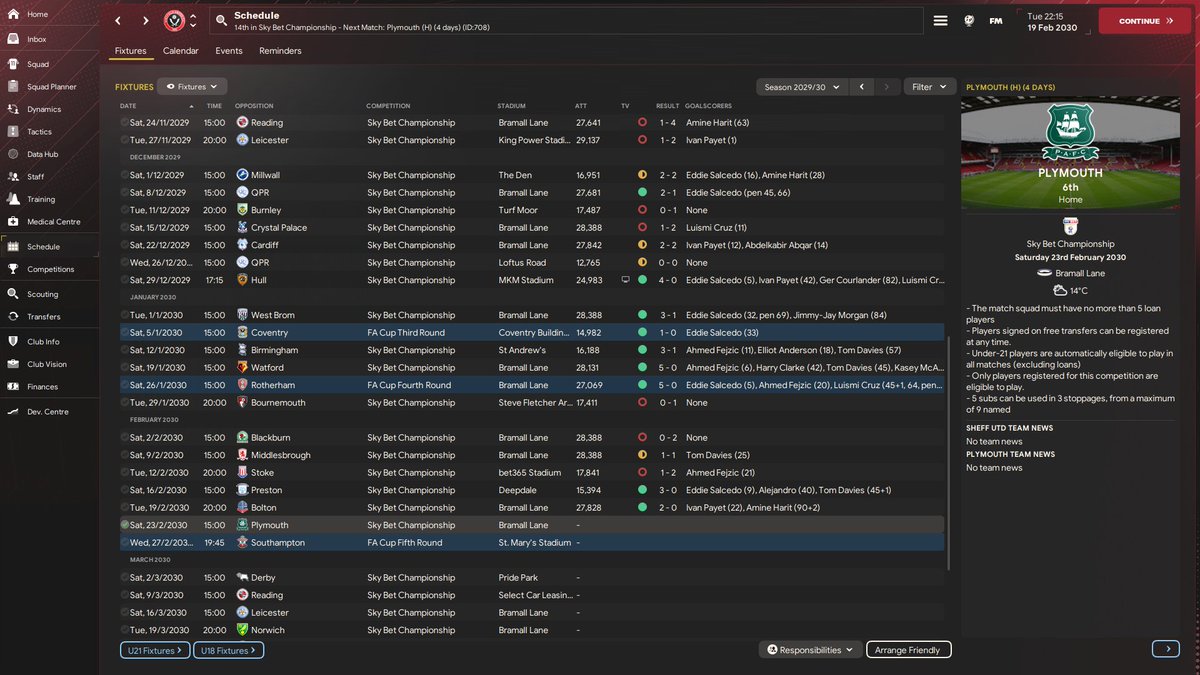1200x675 pixels.
Task: Switch to the Calendar tab
Action: pos(181,50)
